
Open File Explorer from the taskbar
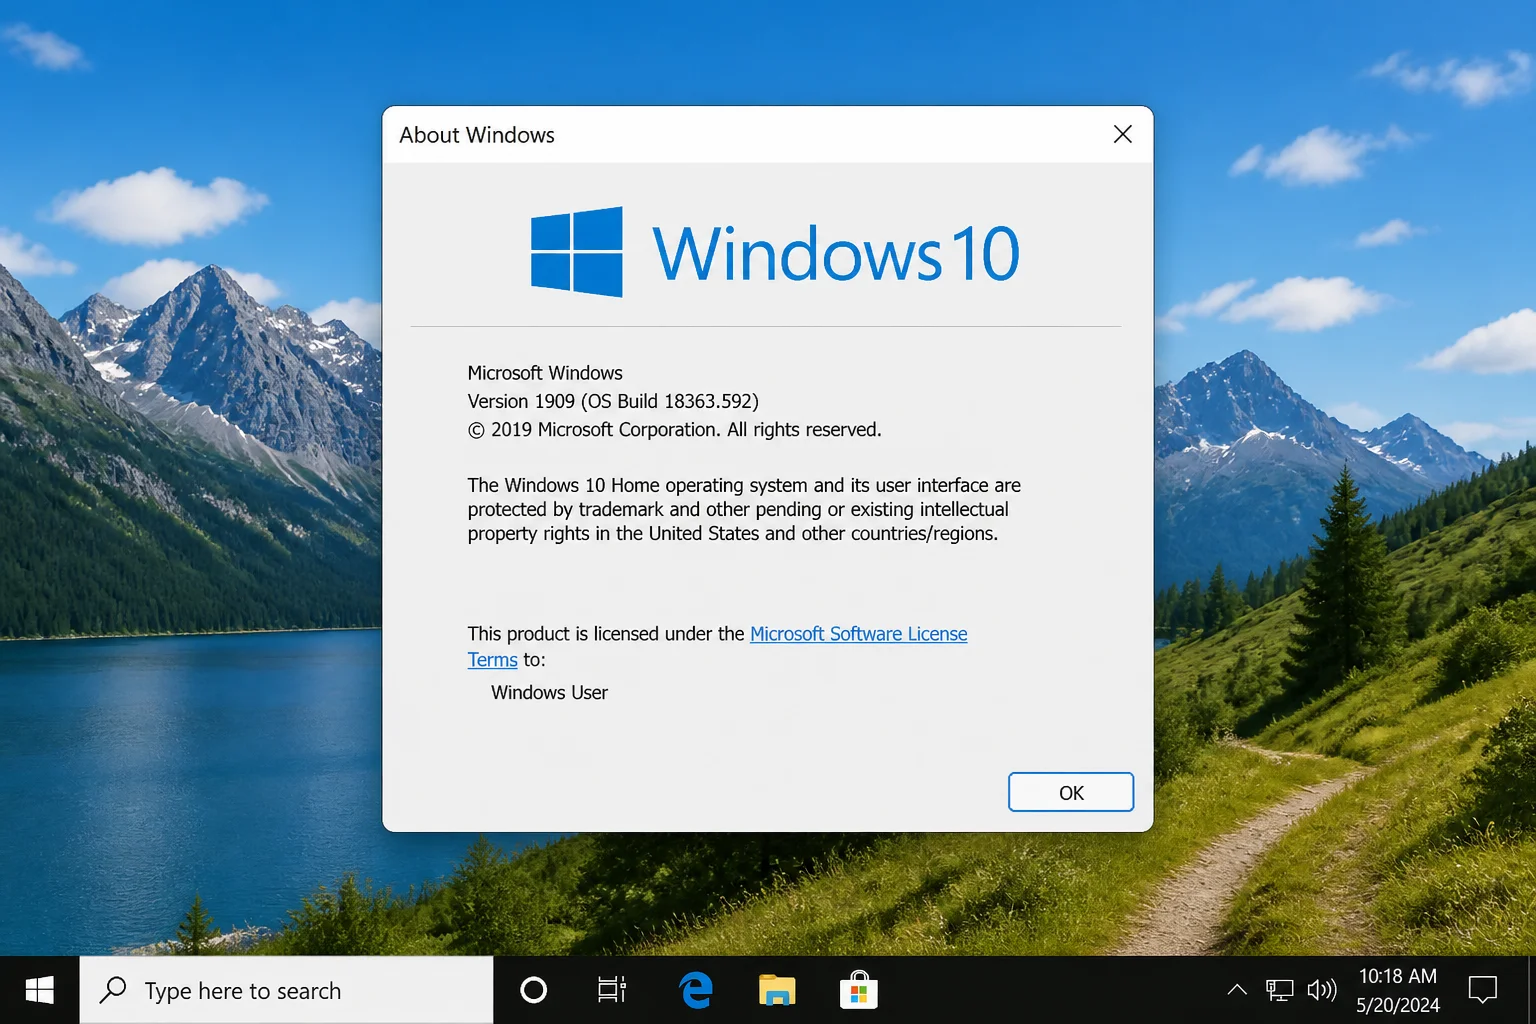777,990
